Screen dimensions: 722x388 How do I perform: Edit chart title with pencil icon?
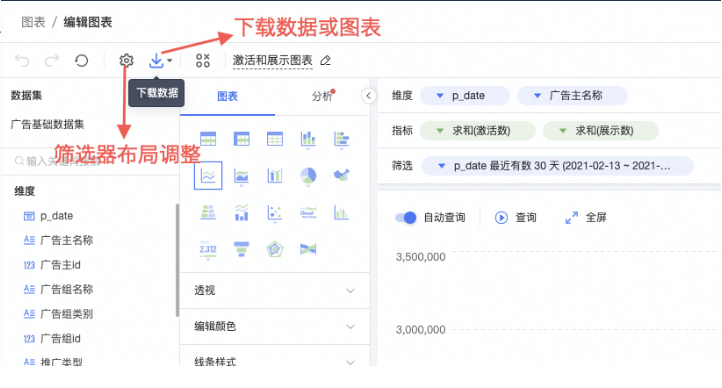326,60
